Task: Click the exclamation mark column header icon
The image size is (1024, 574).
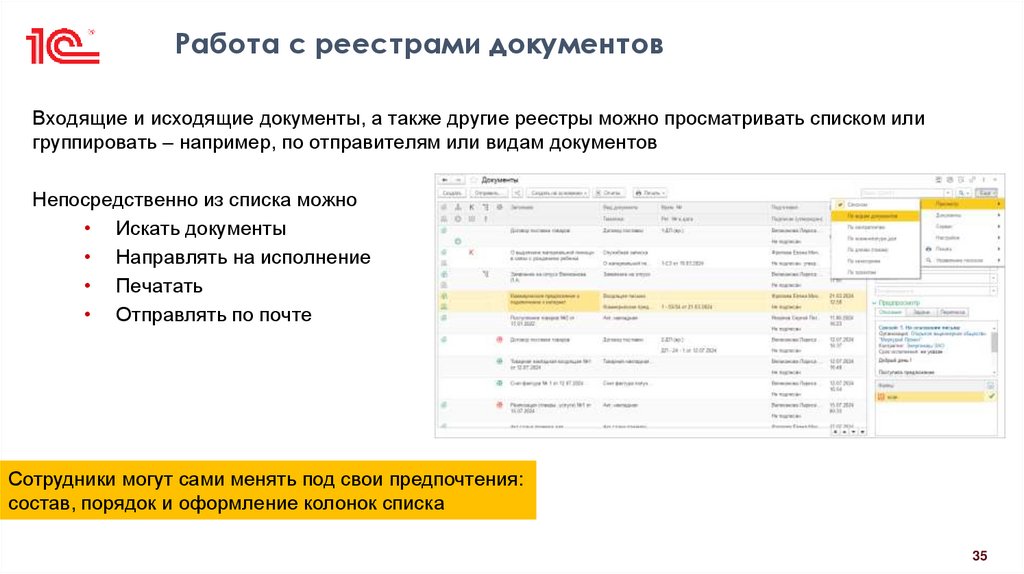Action: pyautogui.click(x=486, y=219)
